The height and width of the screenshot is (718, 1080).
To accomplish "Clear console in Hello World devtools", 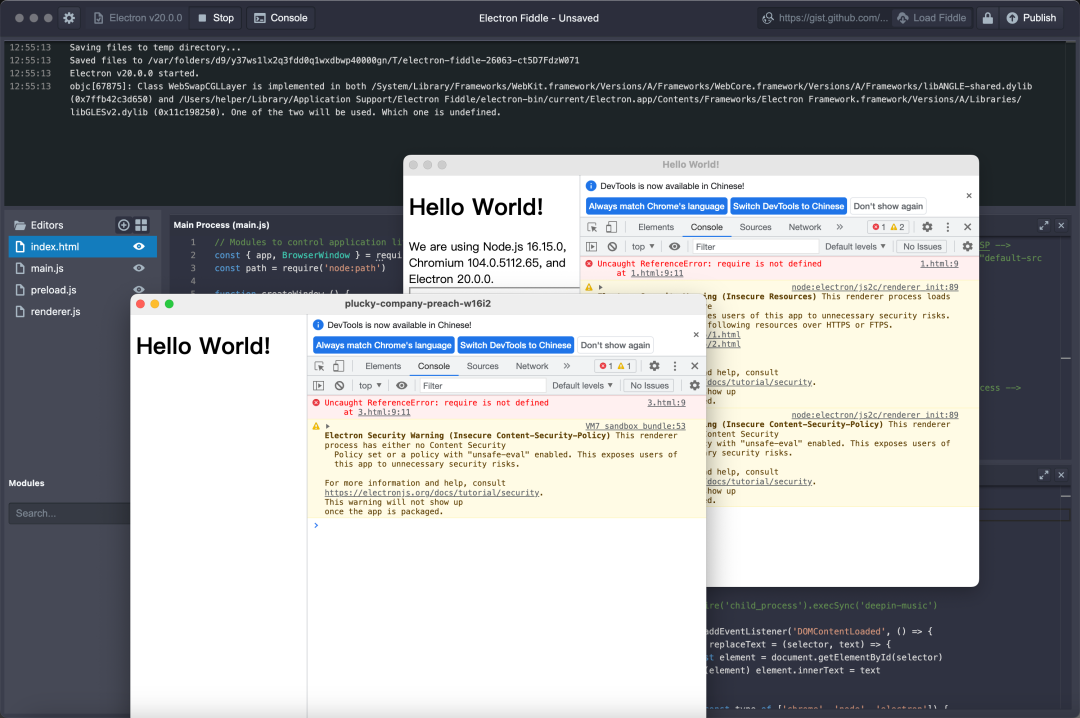I will click(612, 247).
